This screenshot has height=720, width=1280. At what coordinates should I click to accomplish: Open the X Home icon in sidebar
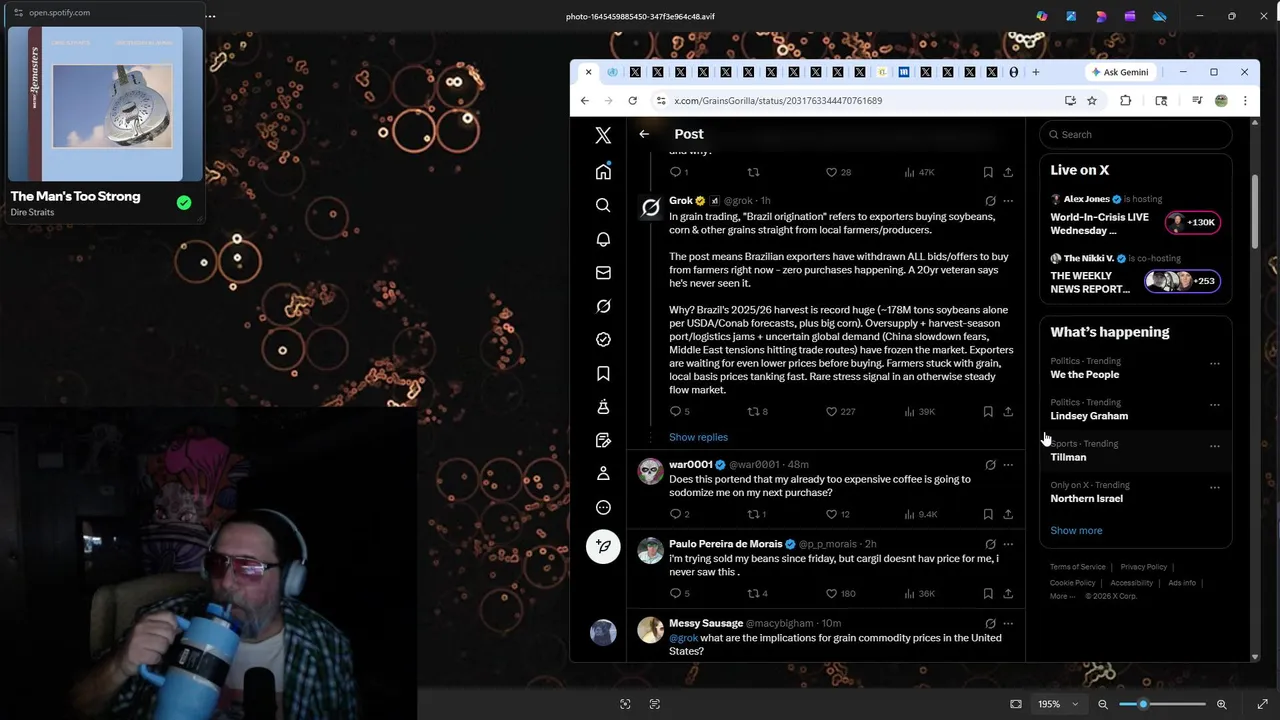coord(603,172)
